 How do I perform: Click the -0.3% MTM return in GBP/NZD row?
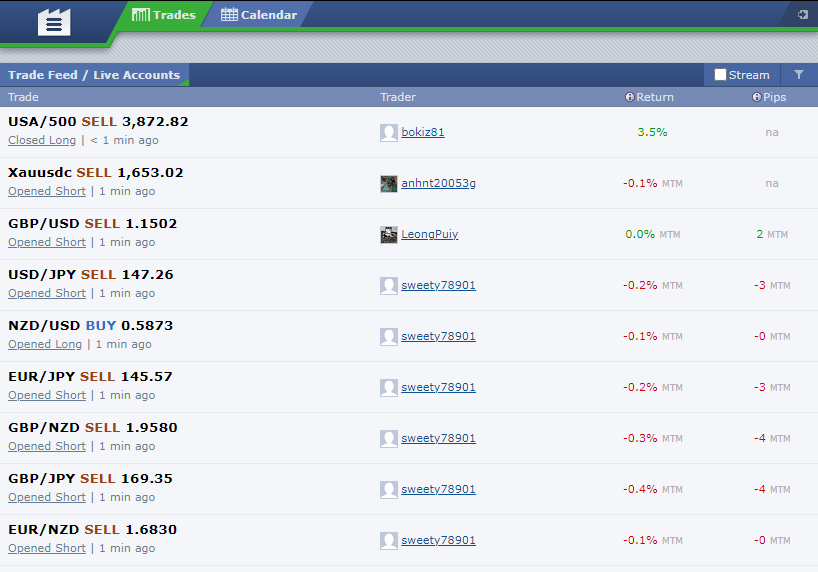pos(653,438)
